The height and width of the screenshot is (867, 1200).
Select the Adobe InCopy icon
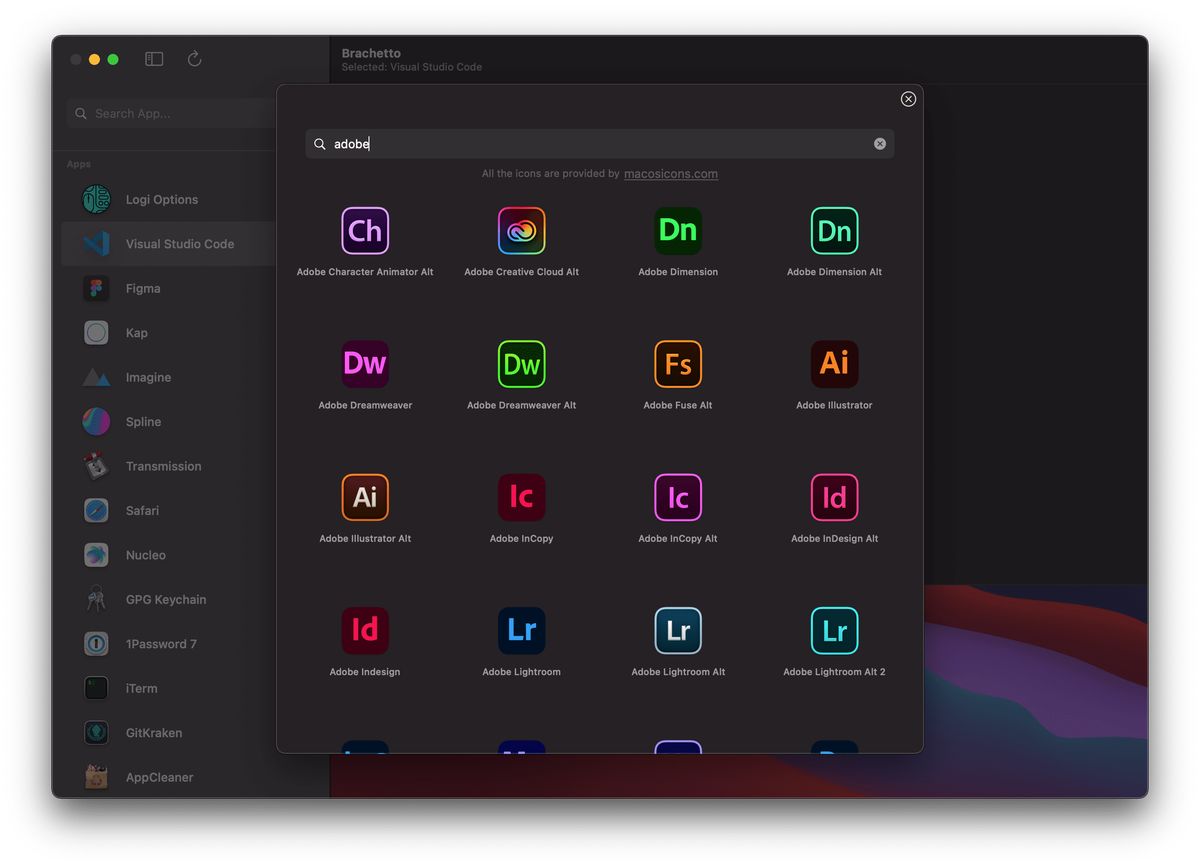(x=522, y=497)
